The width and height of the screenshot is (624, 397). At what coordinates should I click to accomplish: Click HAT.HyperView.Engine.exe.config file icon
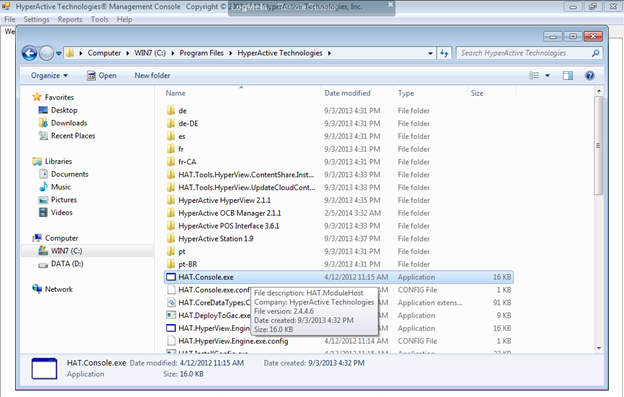pos(171,341)
